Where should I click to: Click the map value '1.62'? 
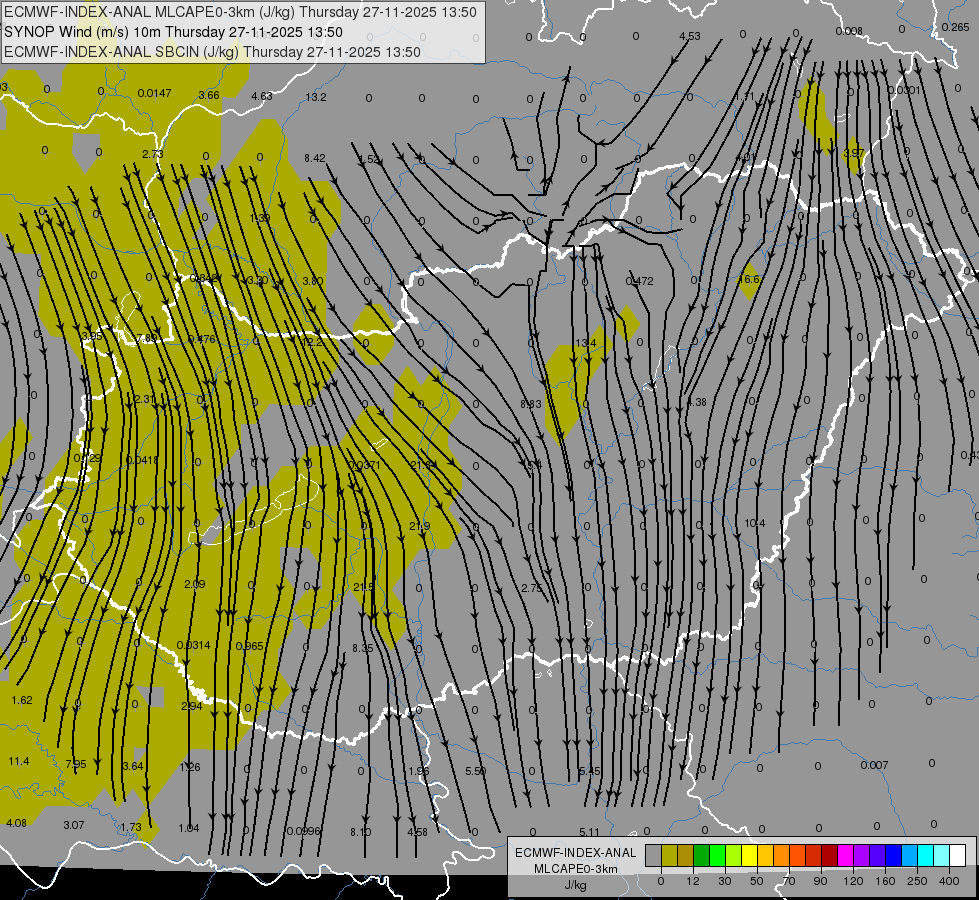22,700
